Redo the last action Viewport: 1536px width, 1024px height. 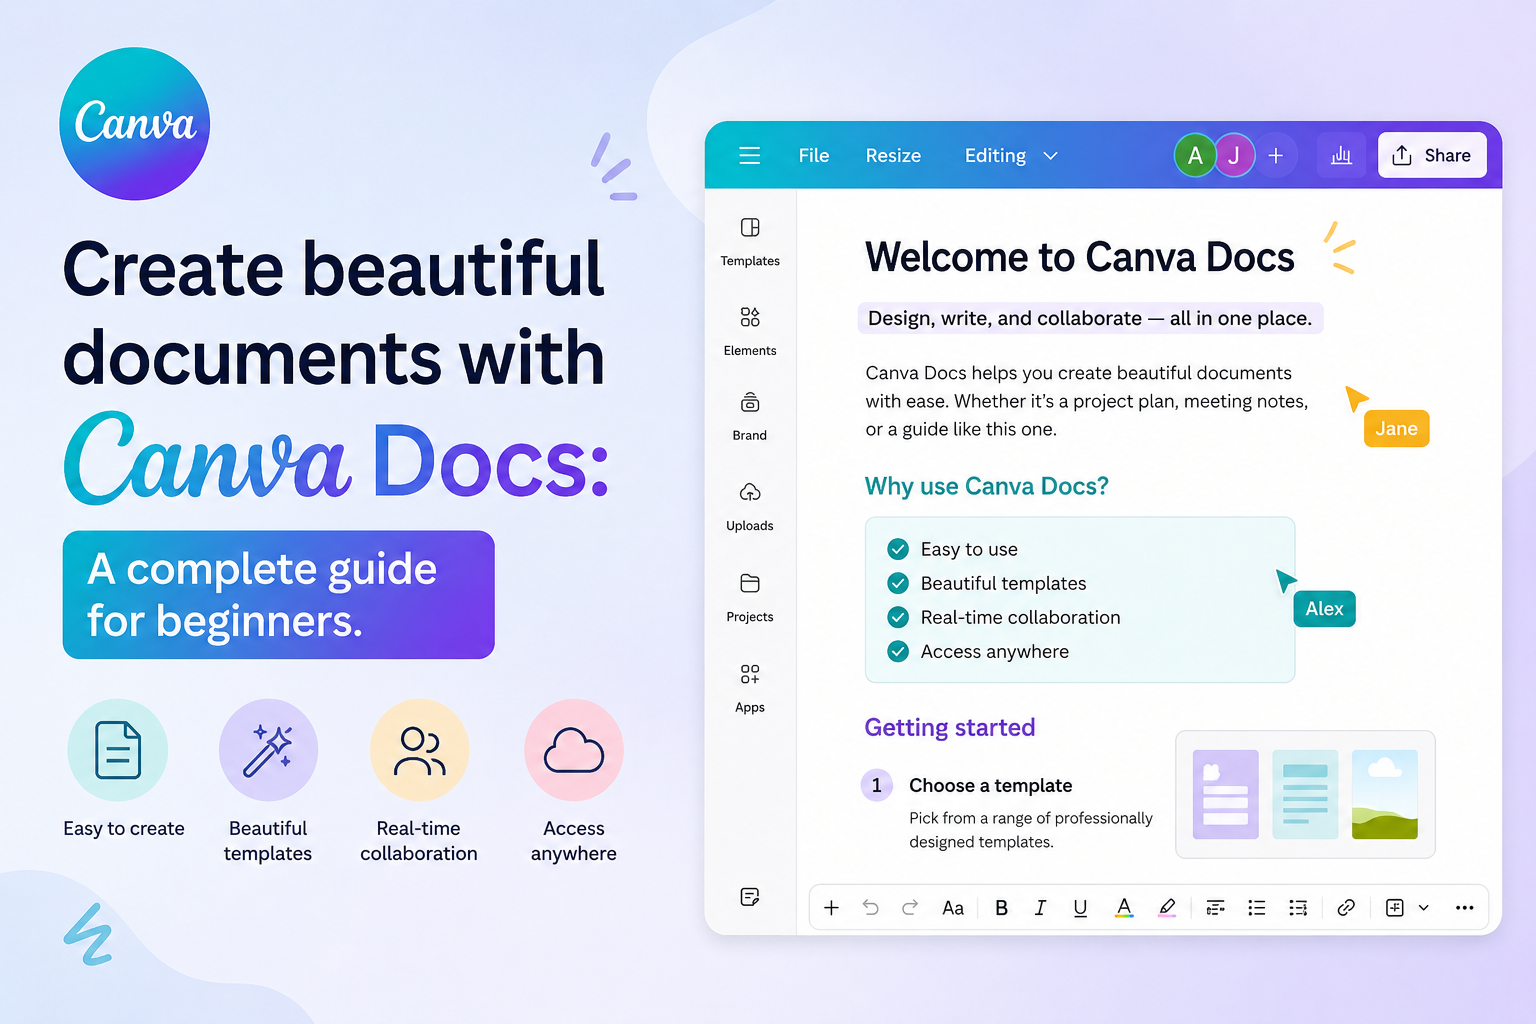(909, 907)
